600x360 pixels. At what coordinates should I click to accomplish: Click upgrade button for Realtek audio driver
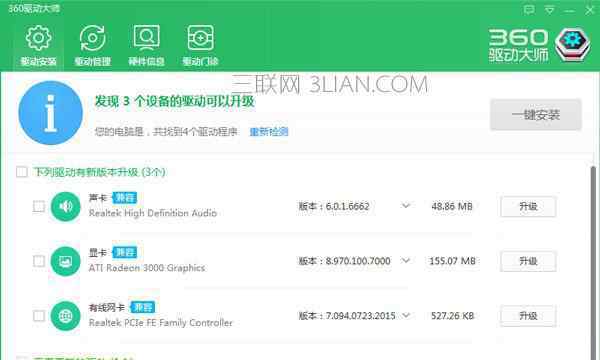click(528, 207)
